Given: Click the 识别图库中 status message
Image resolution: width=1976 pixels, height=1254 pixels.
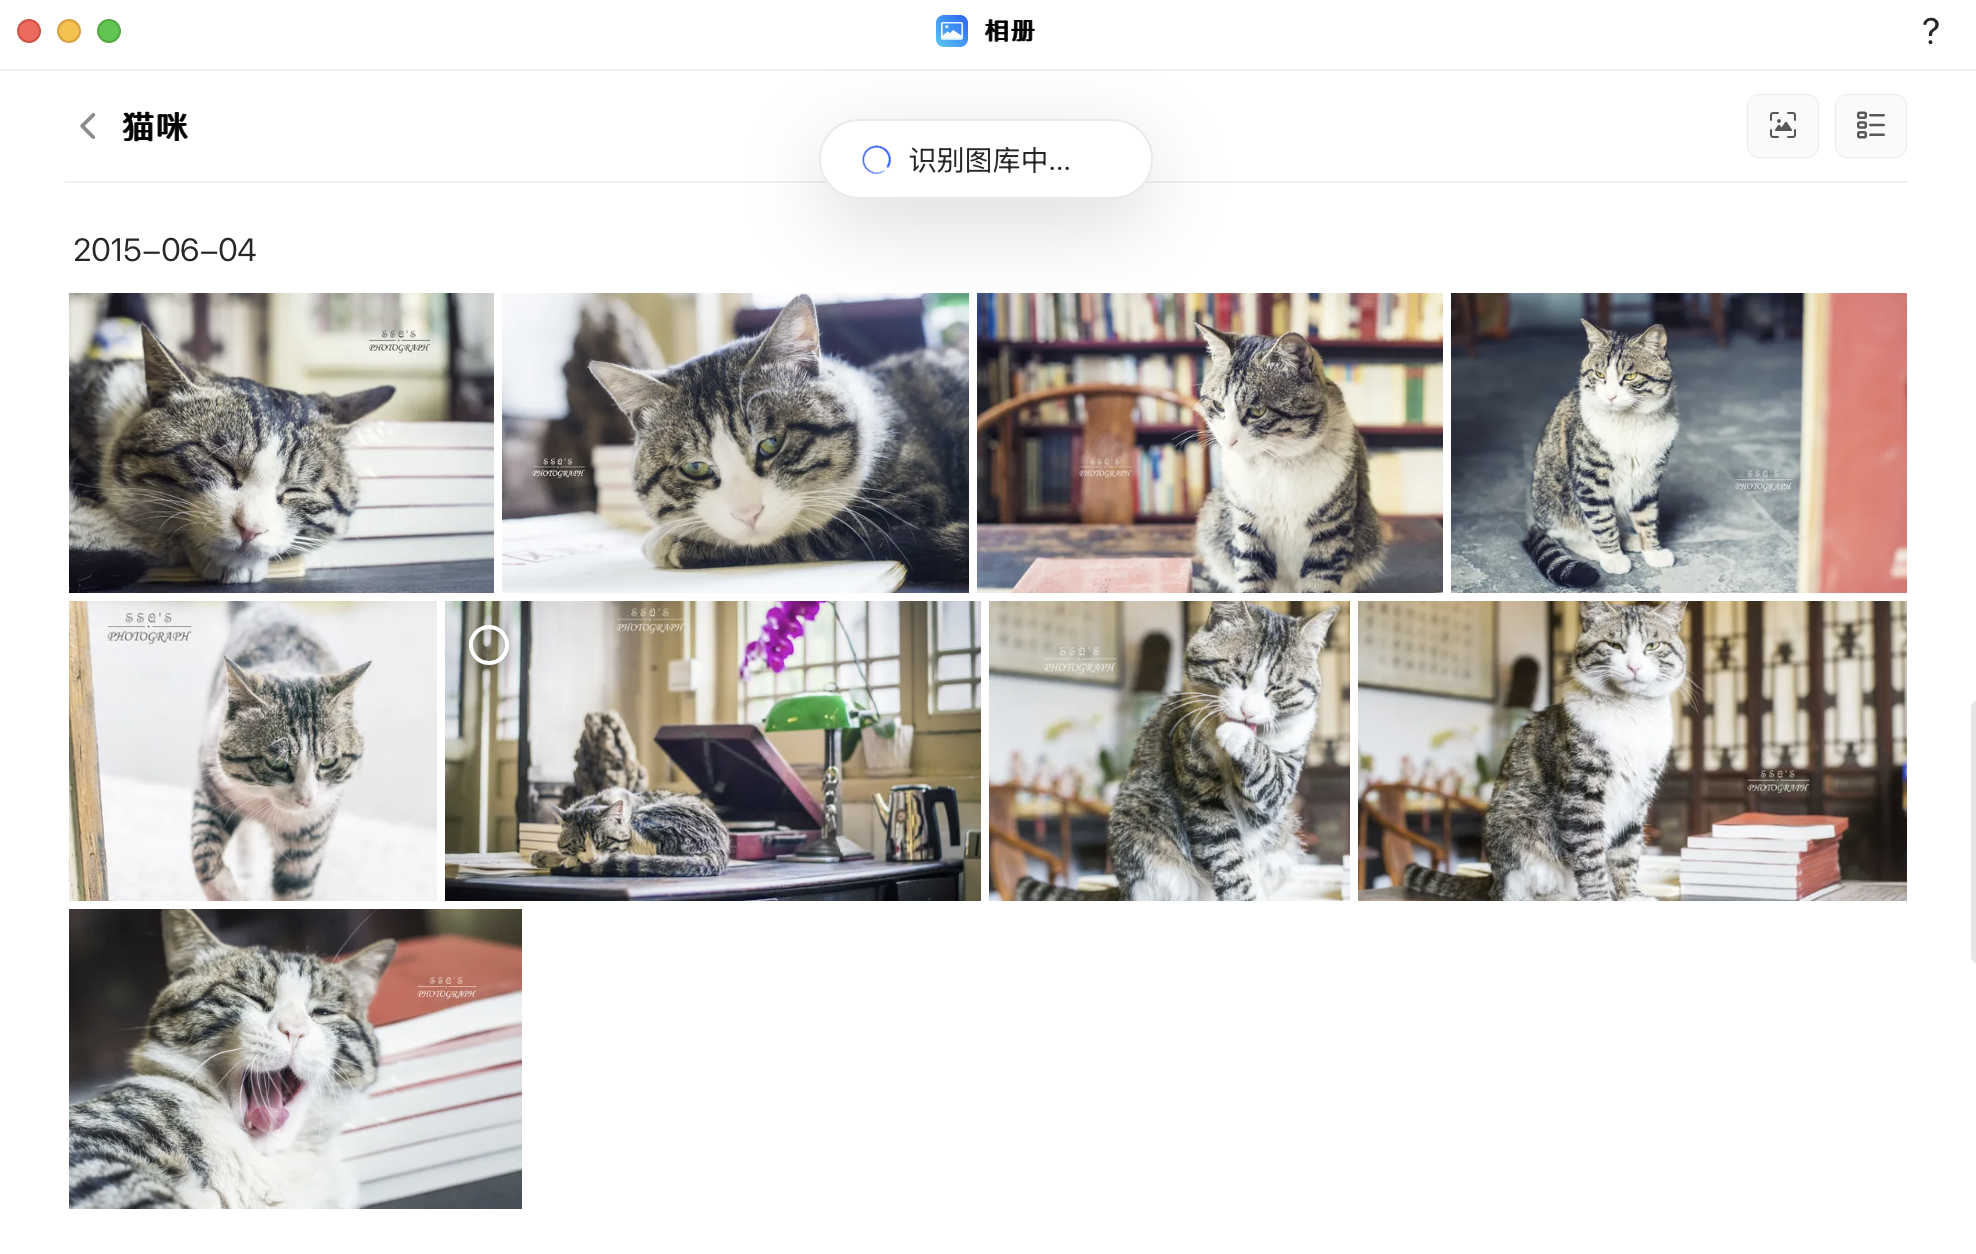Looking at the screenshot, I should point(989,160).
